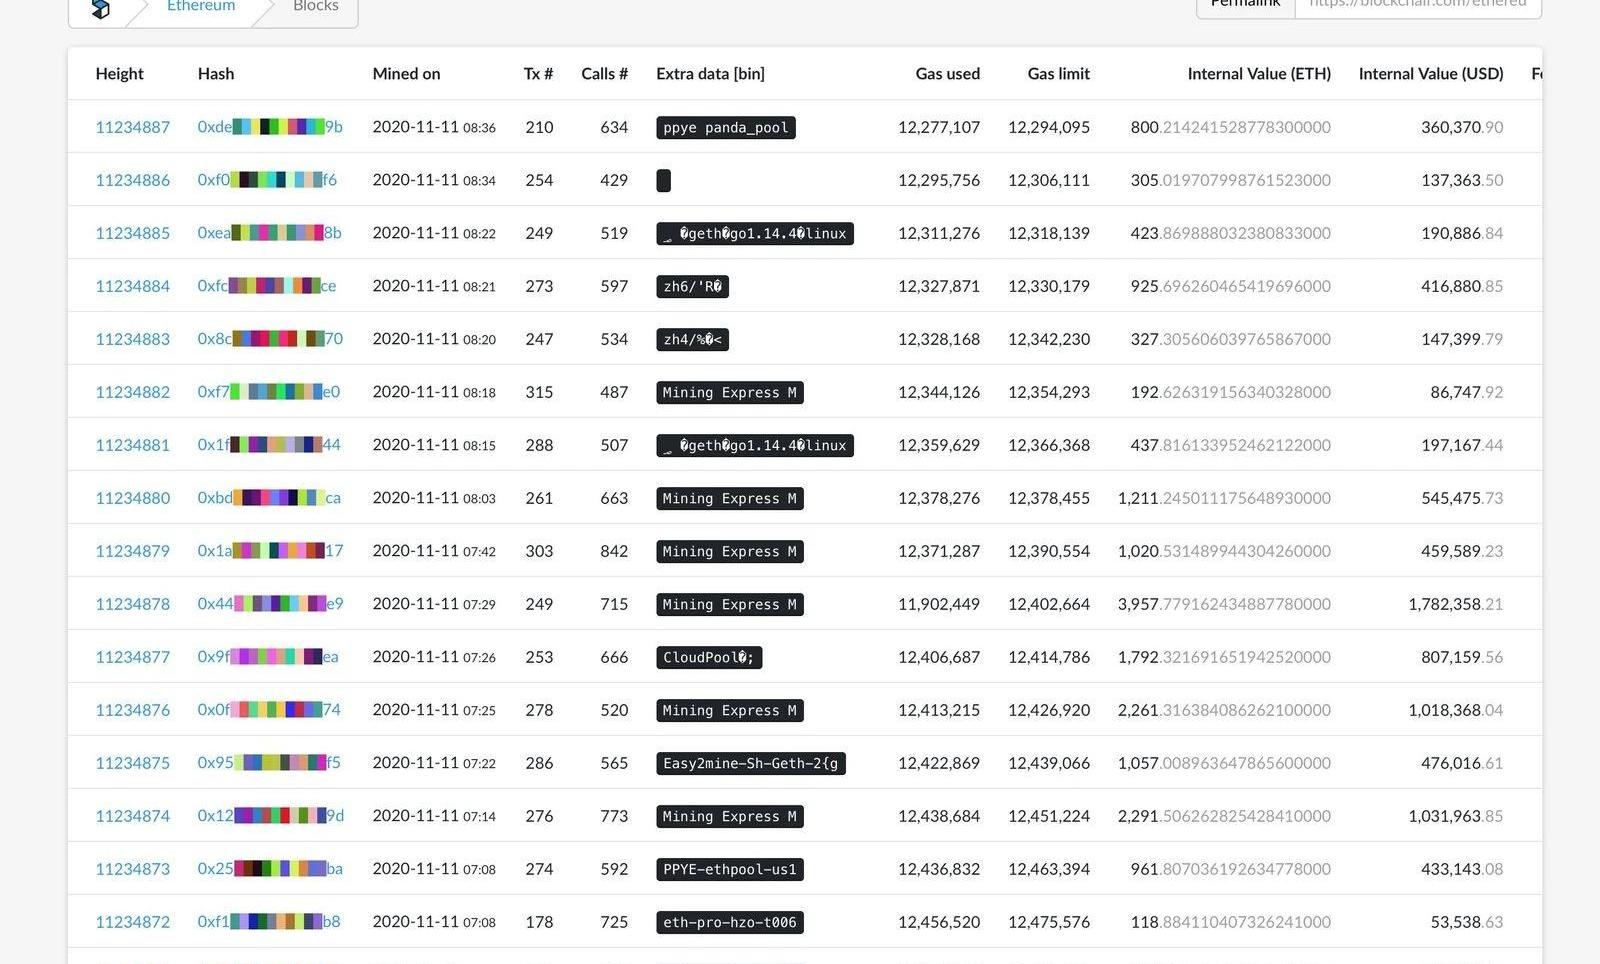Open block height 11234887
Viewport: 1600px width, 964px height.
pyautogui.click(x=132, y=127)
